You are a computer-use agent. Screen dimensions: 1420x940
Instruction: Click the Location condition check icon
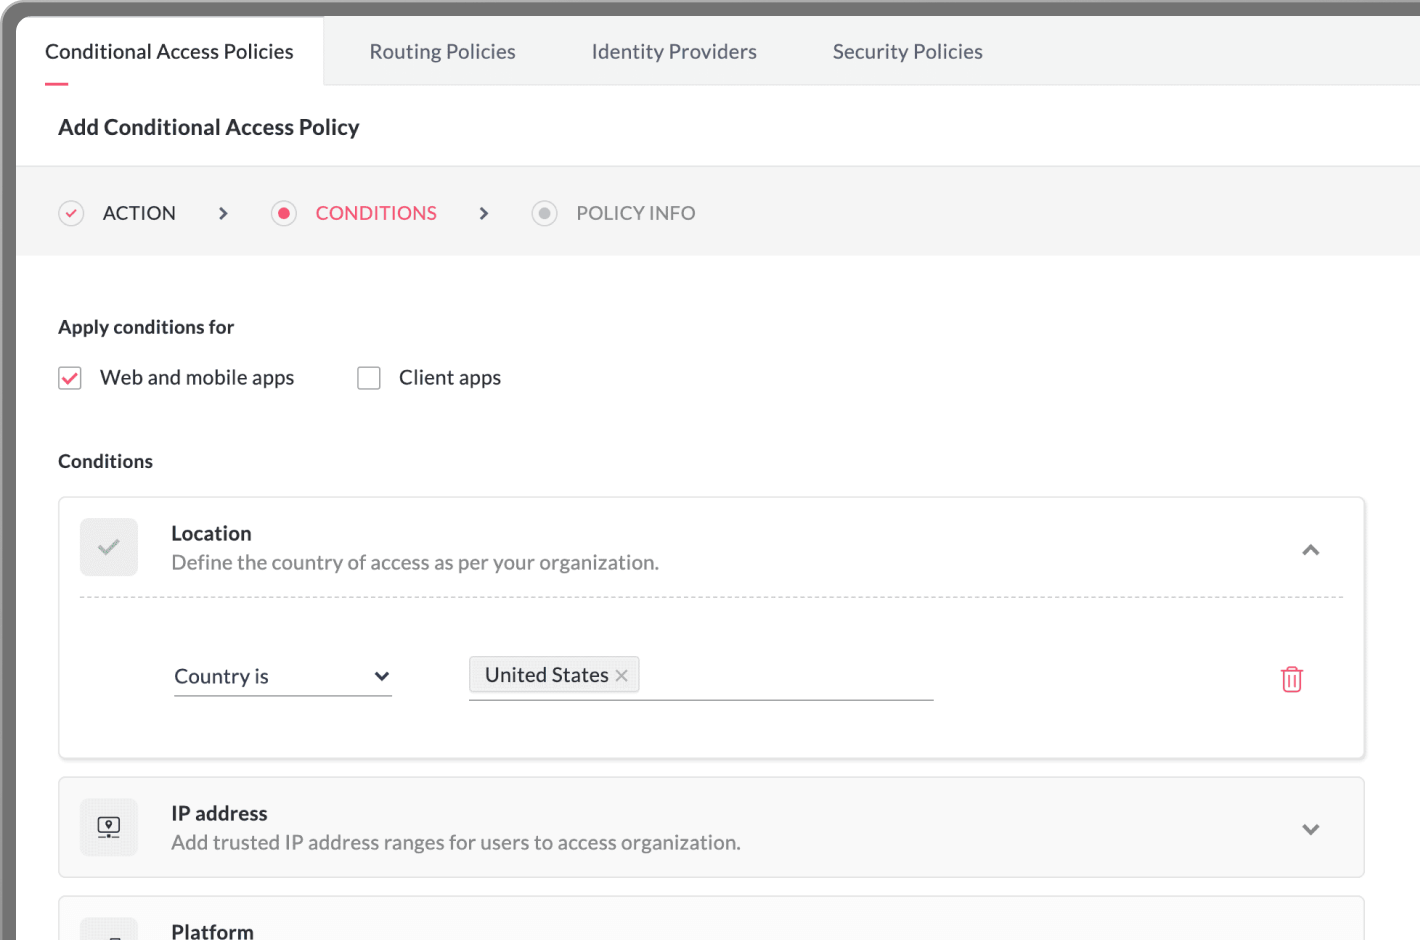(108, 547)
